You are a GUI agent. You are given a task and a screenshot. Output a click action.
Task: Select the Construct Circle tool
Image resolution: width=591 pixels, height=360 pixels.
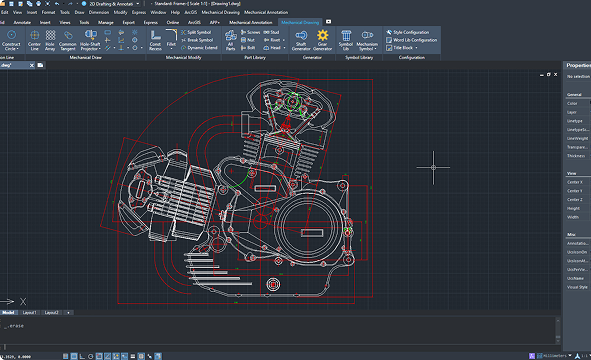click(x=11, y=40)
